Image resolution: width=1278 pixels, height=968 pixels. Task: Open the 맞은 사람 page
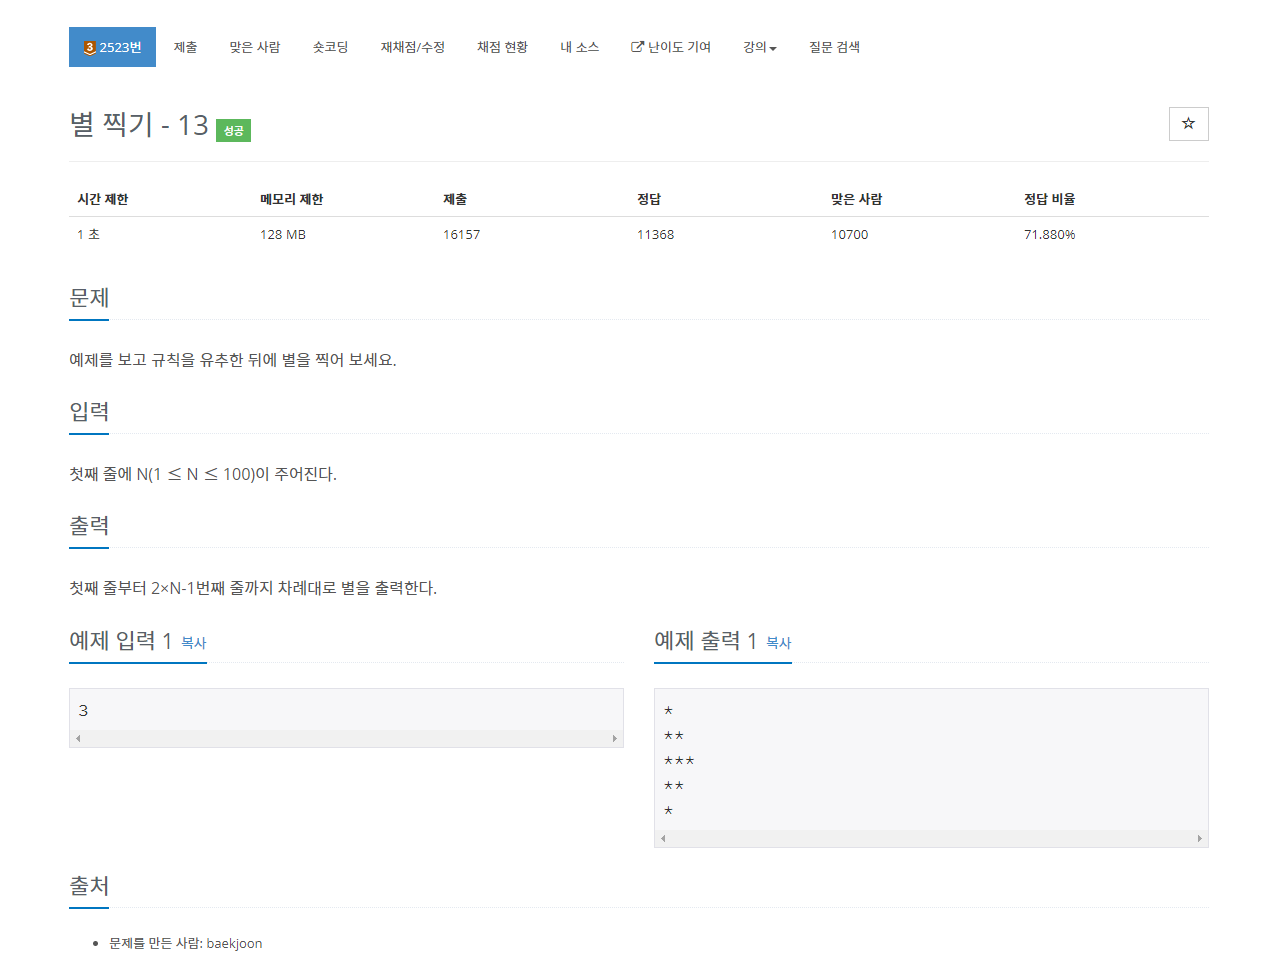pyautogui.click(x=255, y=46)
